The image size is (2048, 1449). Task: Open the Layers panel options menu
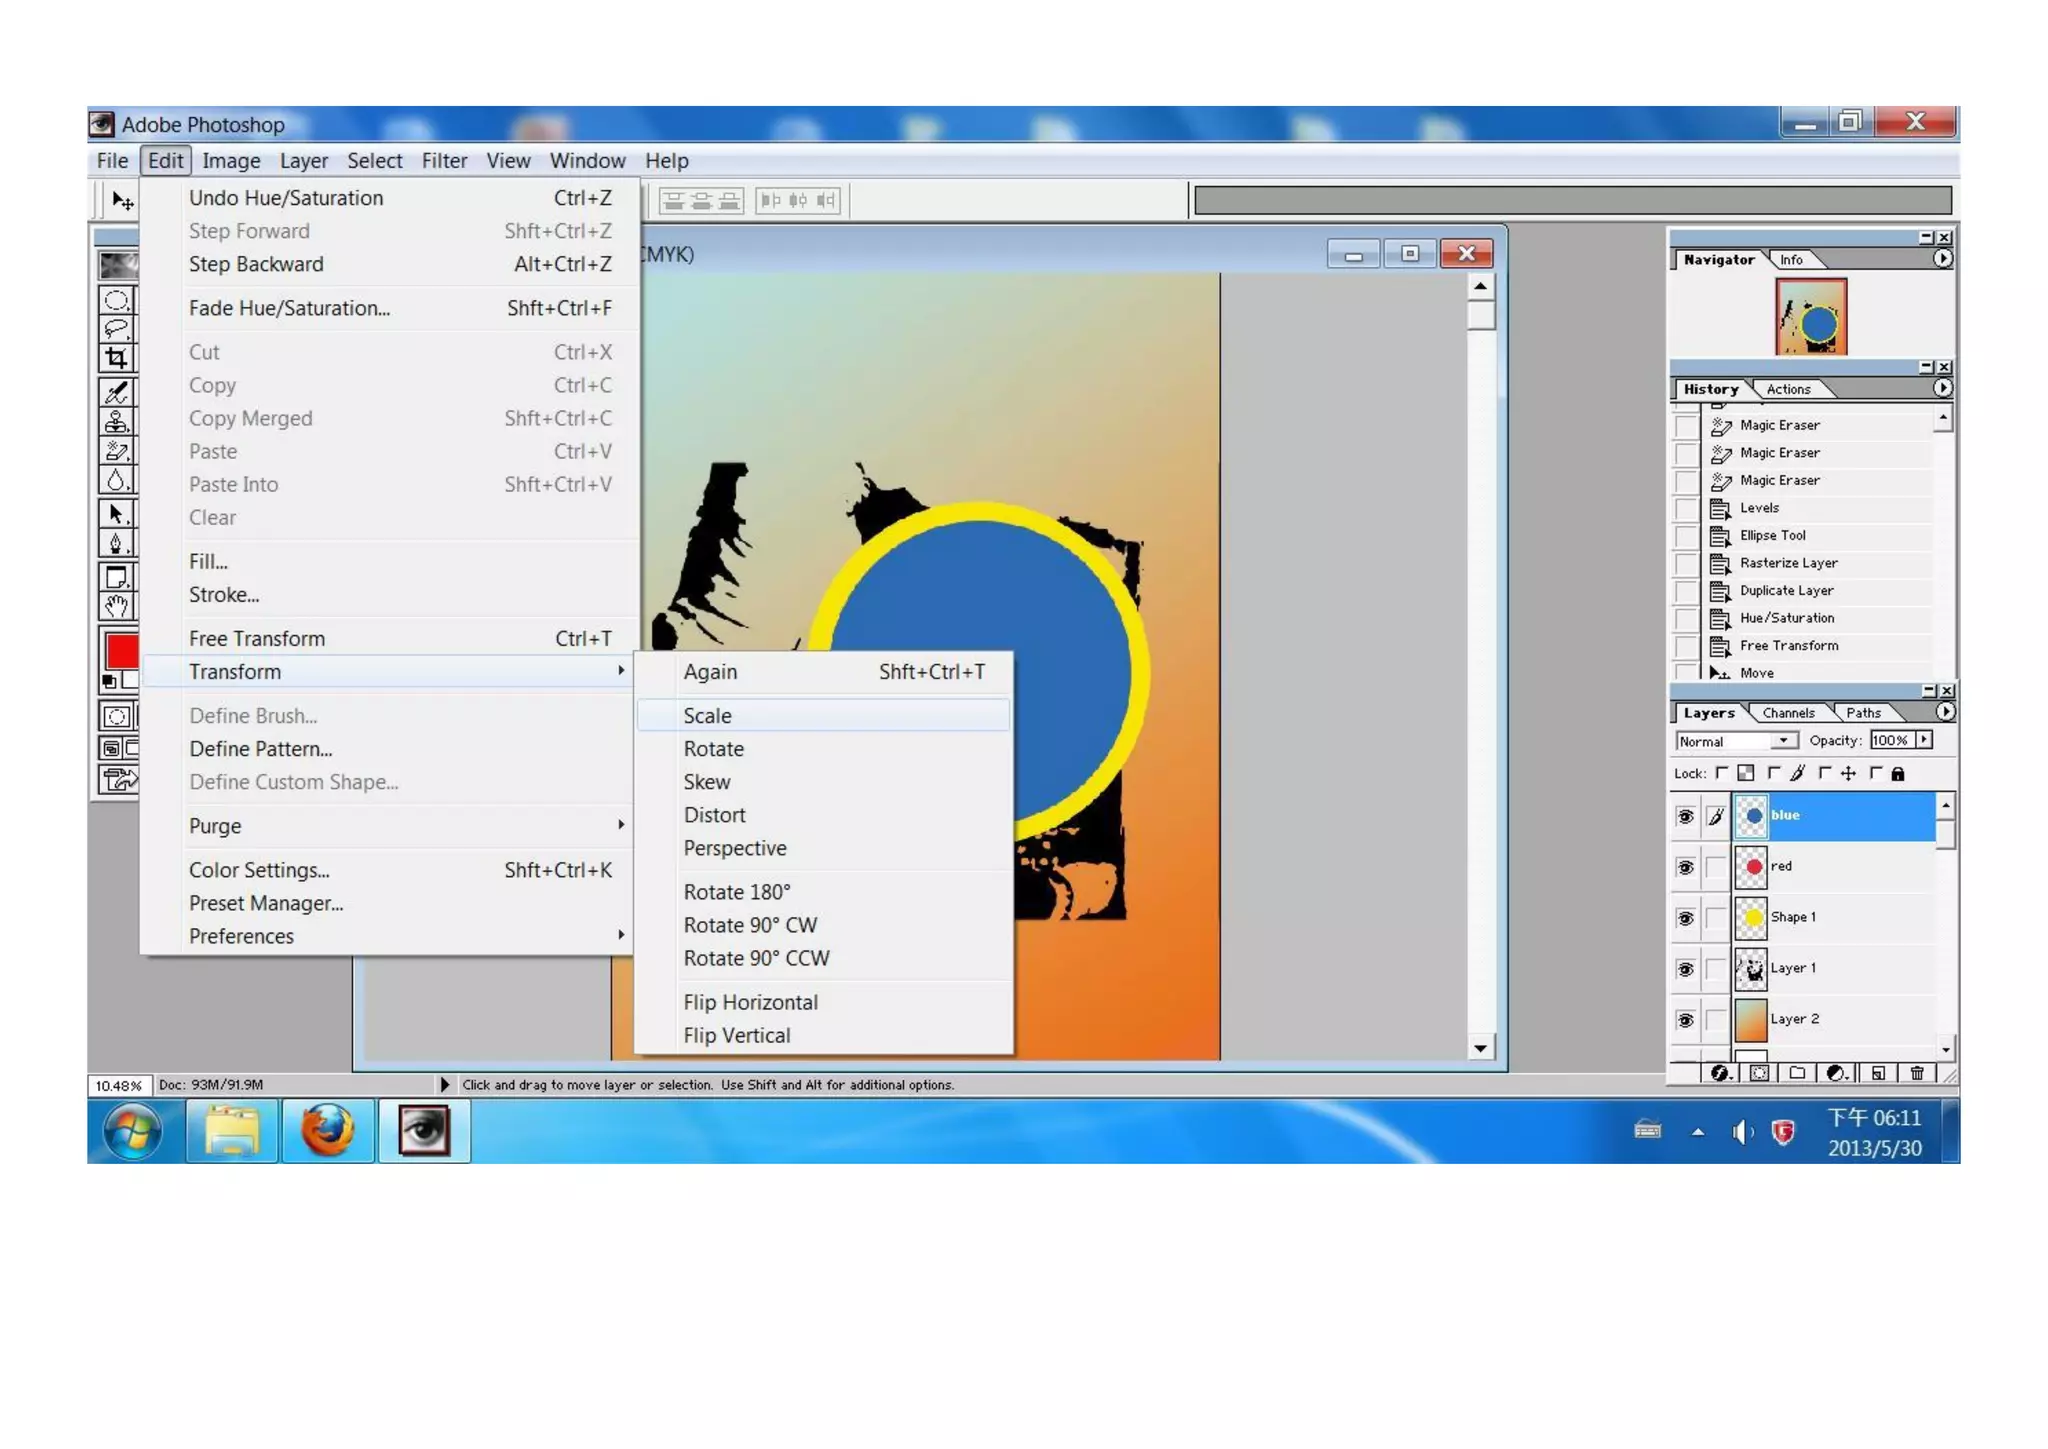[x=1944, y=712]
